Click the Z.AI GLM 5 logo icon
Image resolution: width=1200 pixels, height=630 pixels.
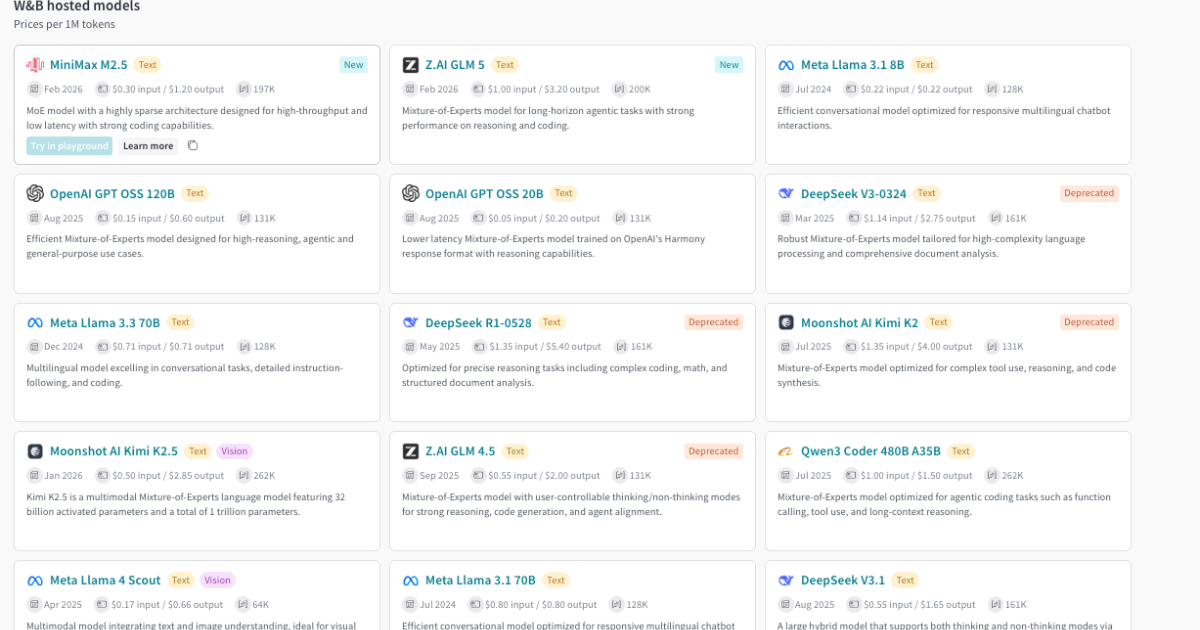[410, 65]
